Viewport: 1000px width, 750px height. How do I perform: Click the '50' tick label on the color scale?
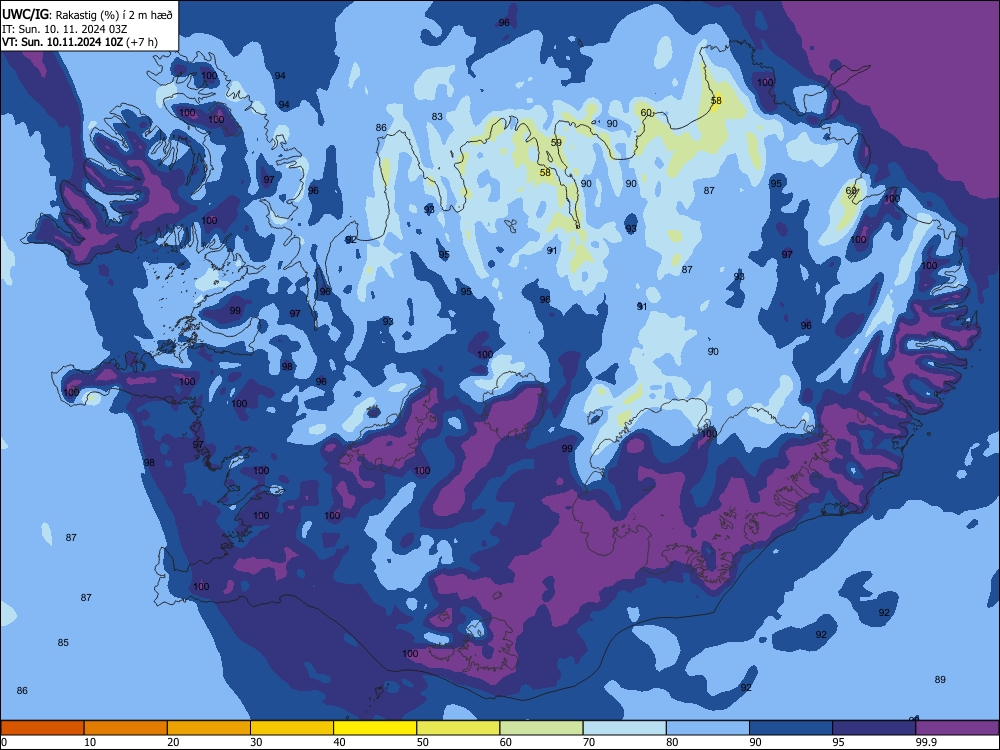point(423,742)
